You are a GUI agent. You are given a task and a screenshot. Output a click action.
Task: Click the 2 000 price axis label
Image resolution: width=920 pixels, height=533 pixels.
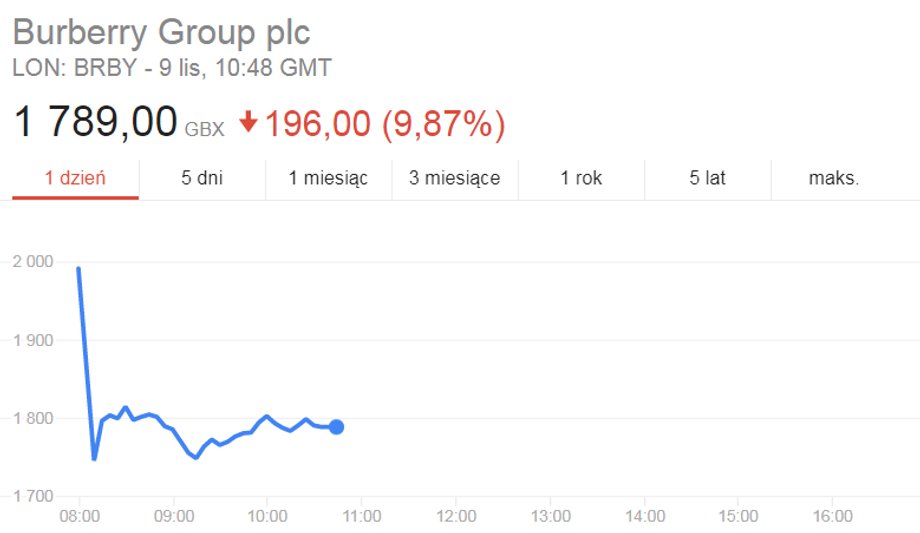point(33,261)
